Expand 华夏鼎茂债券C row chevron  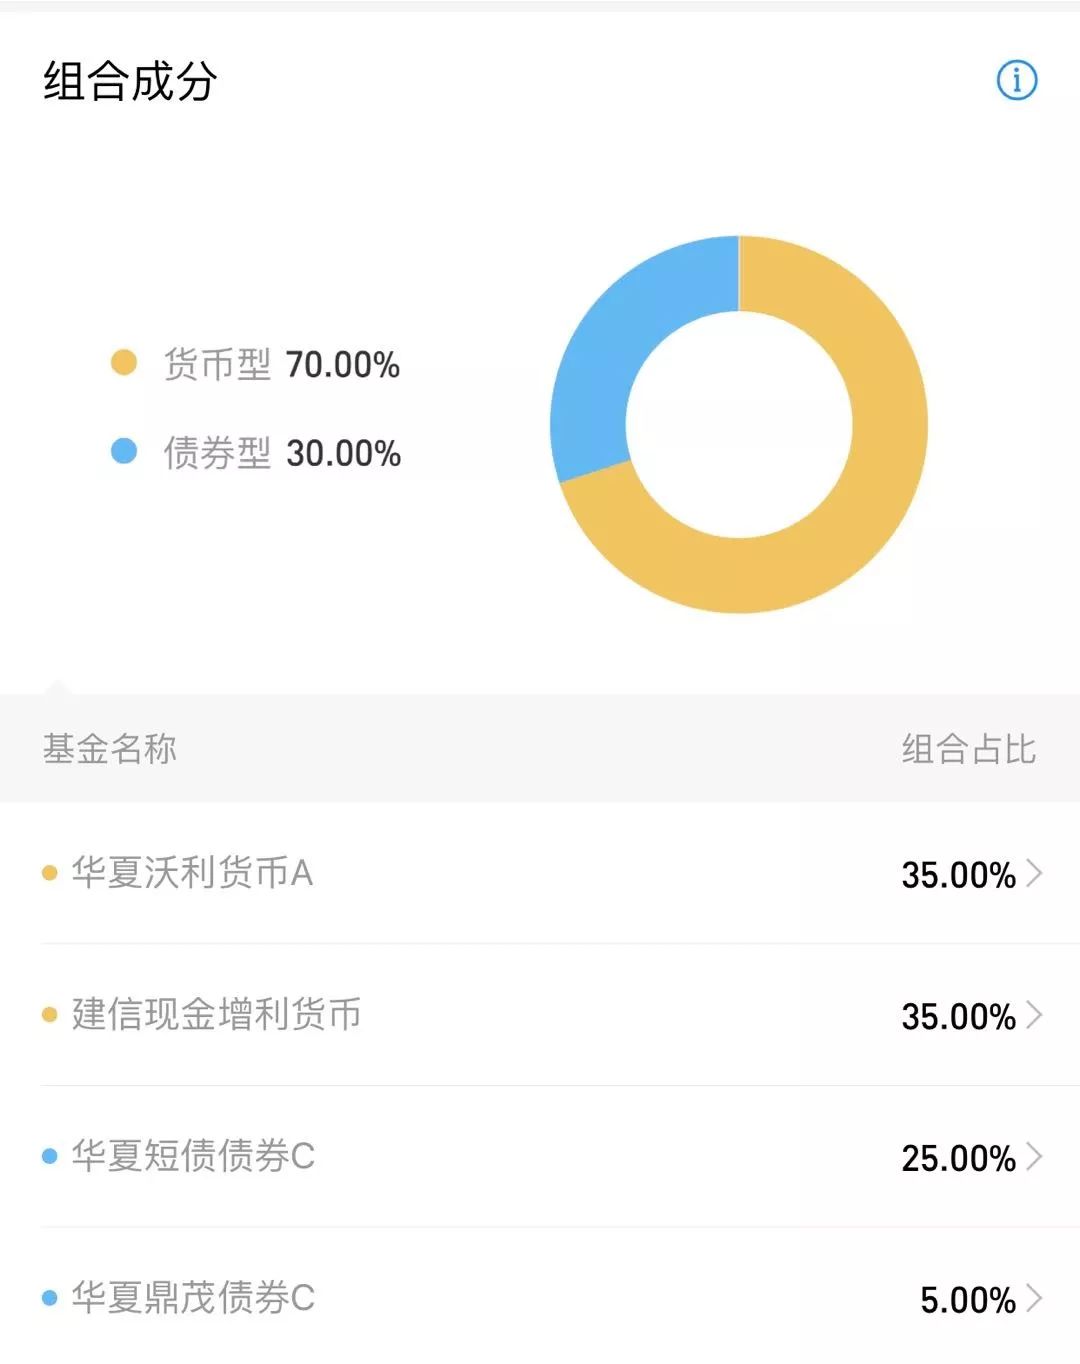tap(1035, 1299)
